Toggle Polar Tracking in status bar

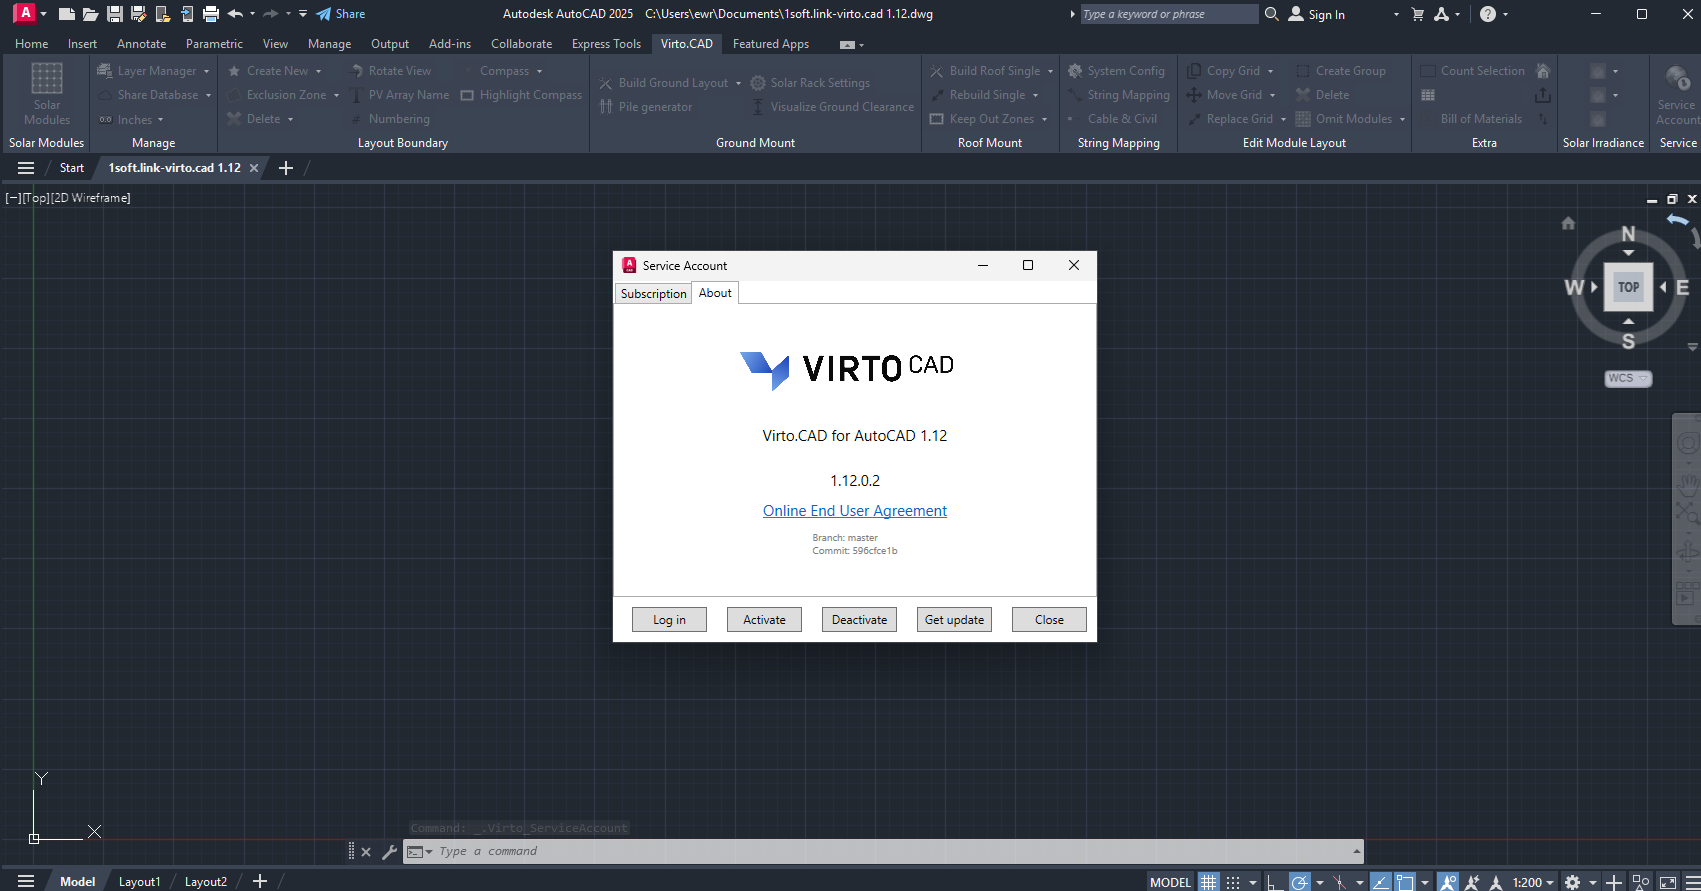[1299, 882]
